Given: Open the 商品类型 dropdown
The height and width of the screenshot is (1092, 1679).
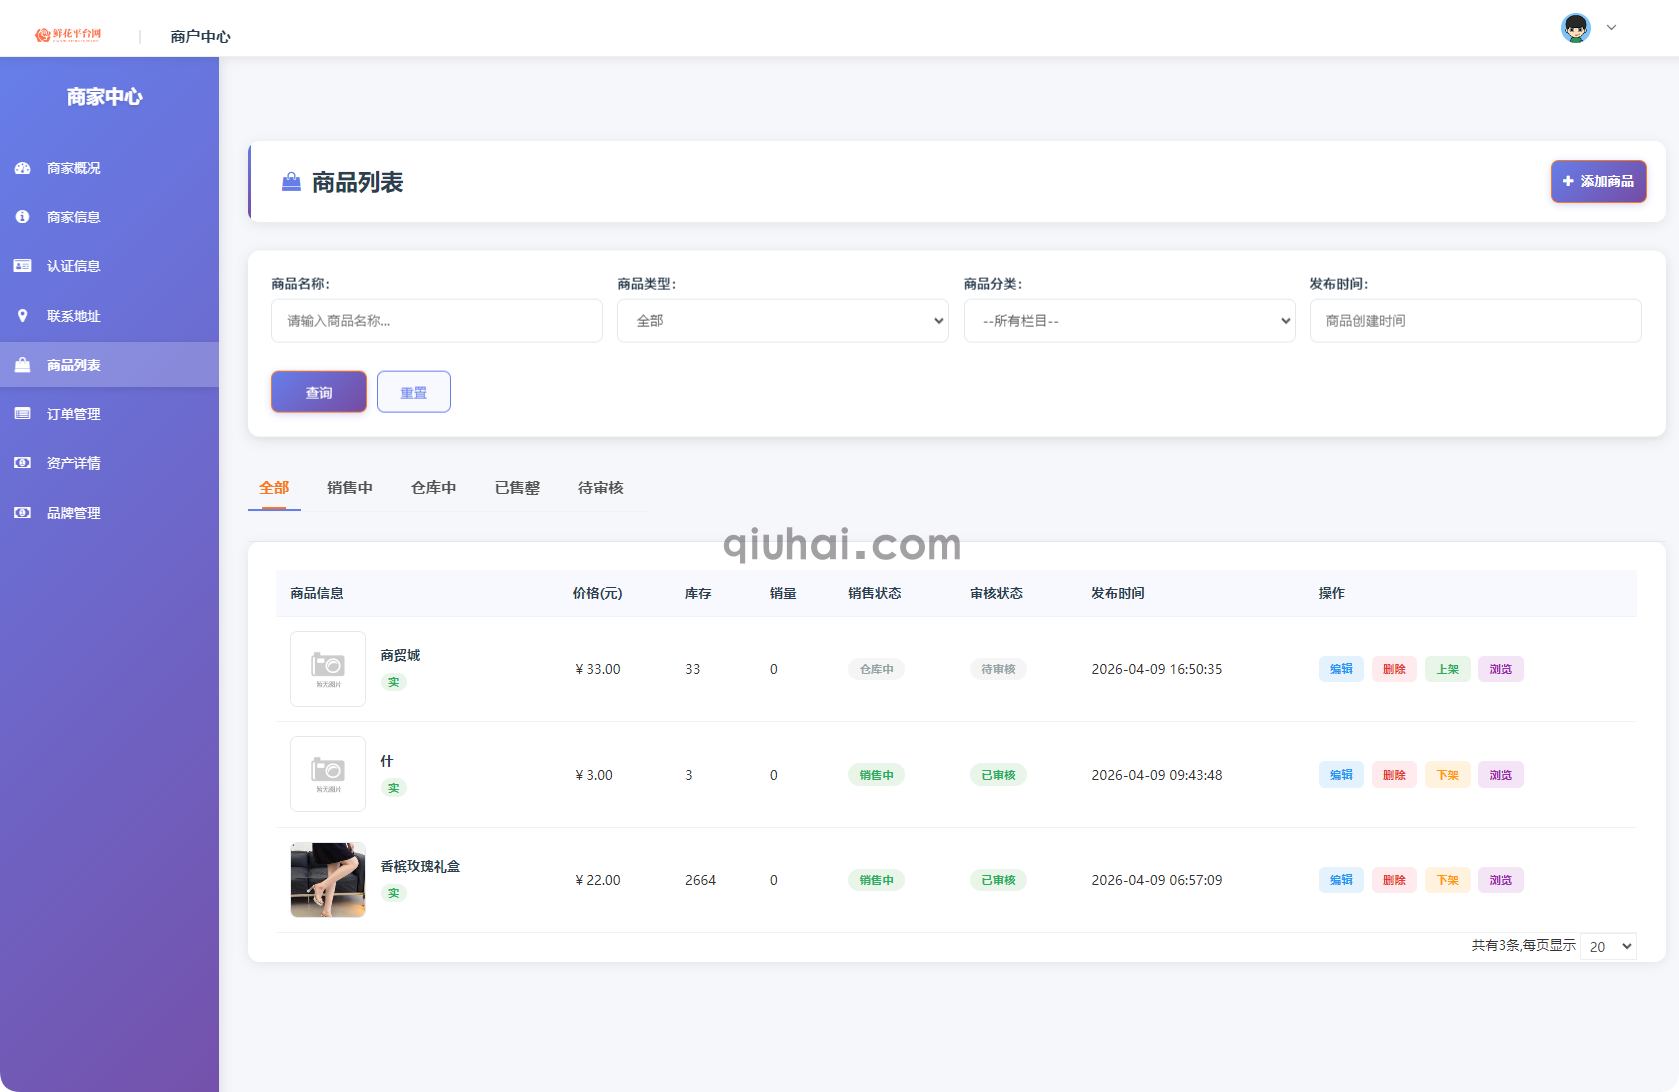Looking at the screenshot, I should (782, 321).
